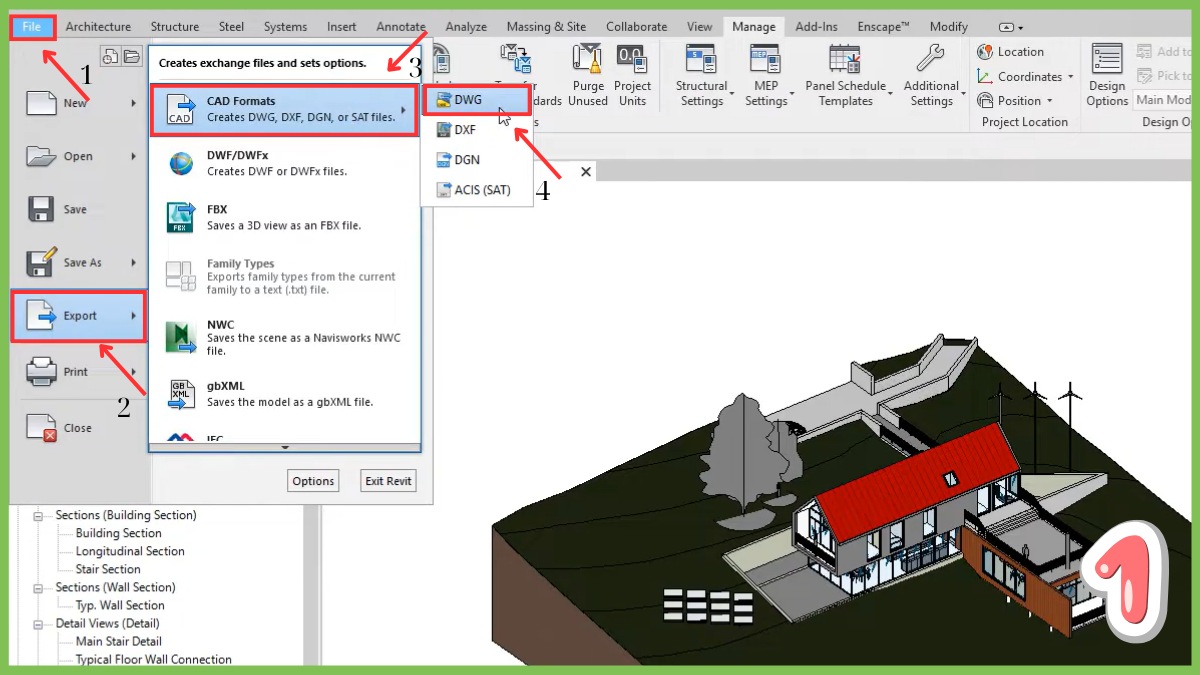Click the Location tool

[x=1011, y=52]
